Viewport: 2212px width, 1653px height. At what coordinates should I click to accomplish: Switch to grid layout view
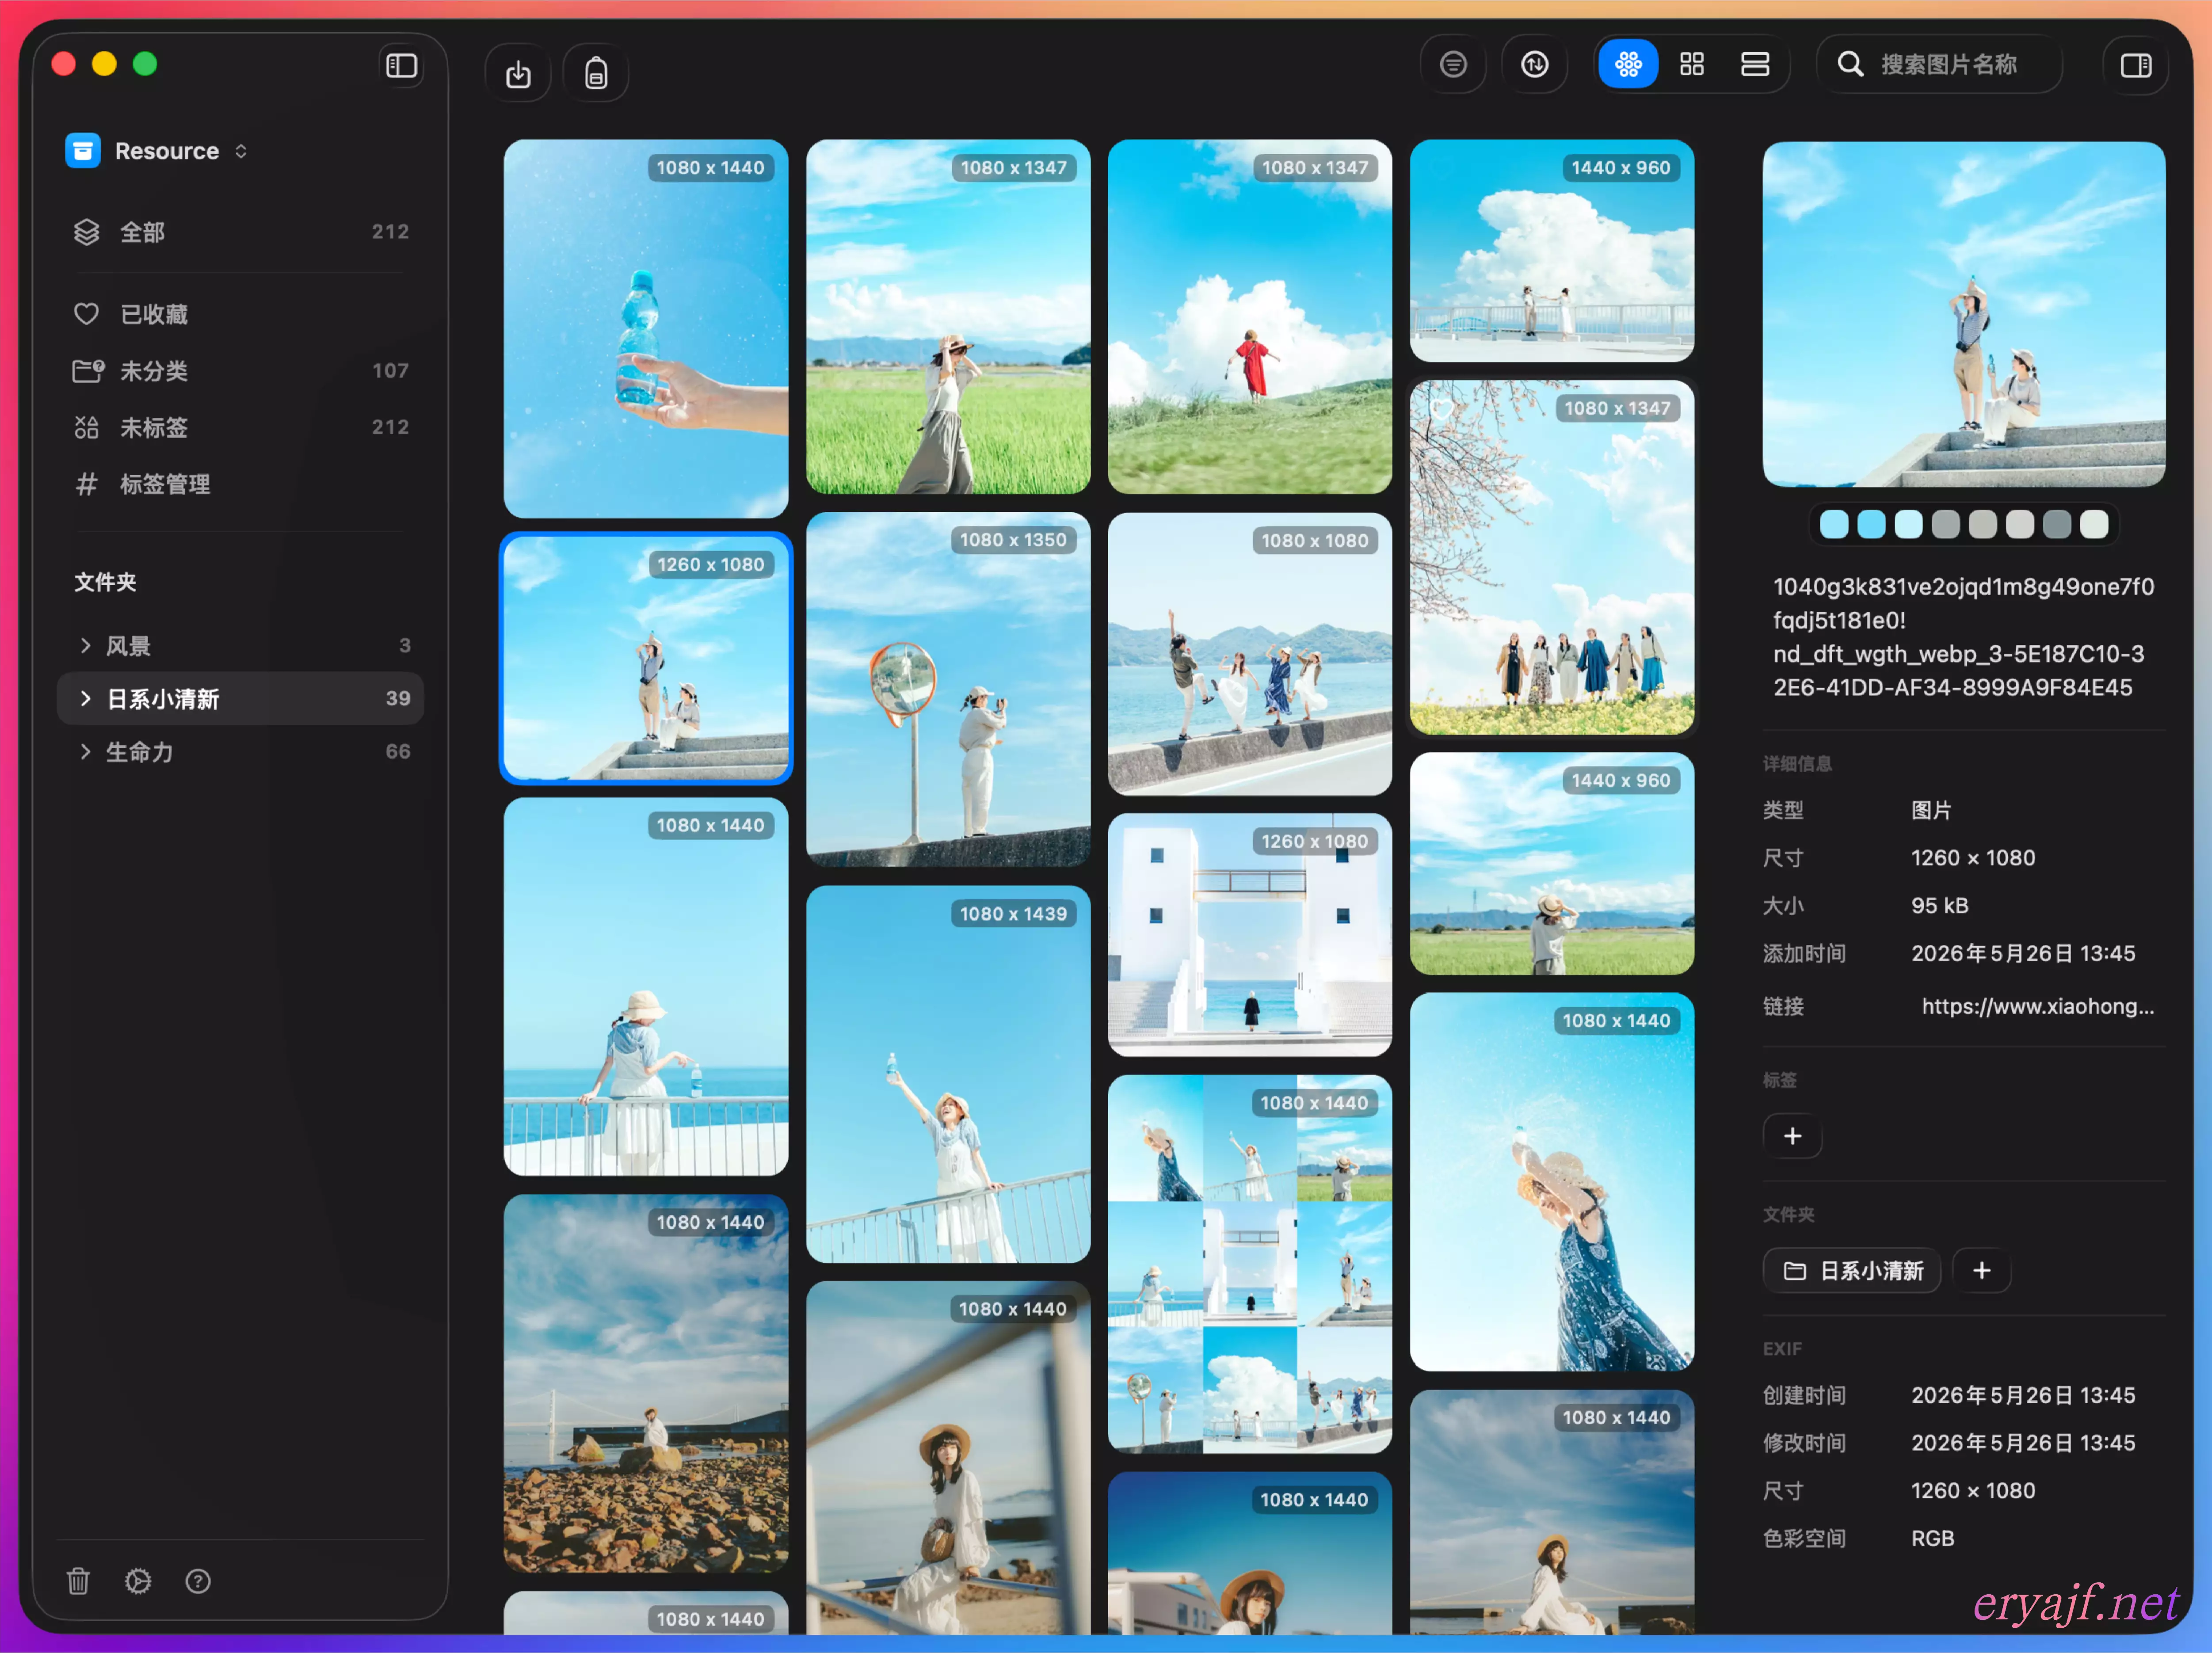tap(1692, 65)
